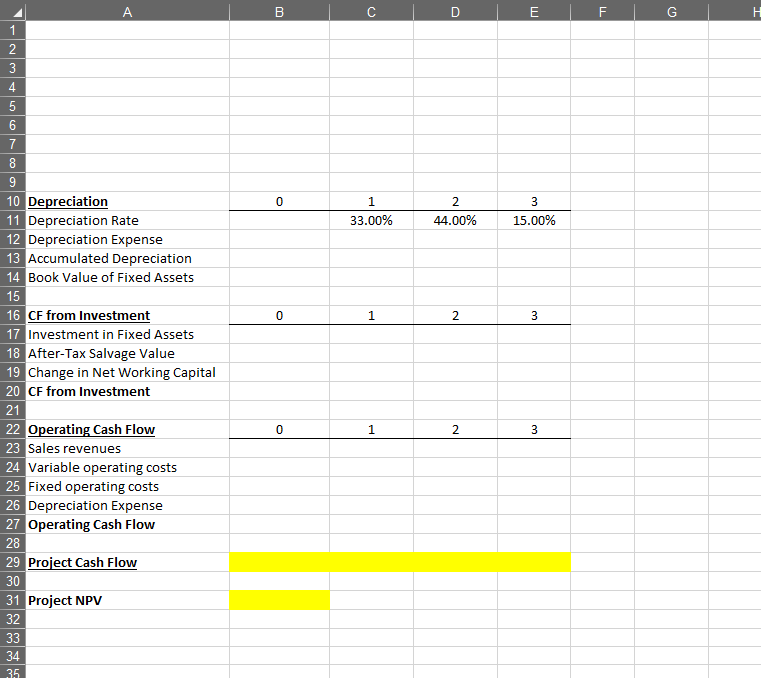Select the 'Project Cash Flow' label cell
The width and height of the screenshot is (761, 678).
pyautogui.click(x=127, y=562)
